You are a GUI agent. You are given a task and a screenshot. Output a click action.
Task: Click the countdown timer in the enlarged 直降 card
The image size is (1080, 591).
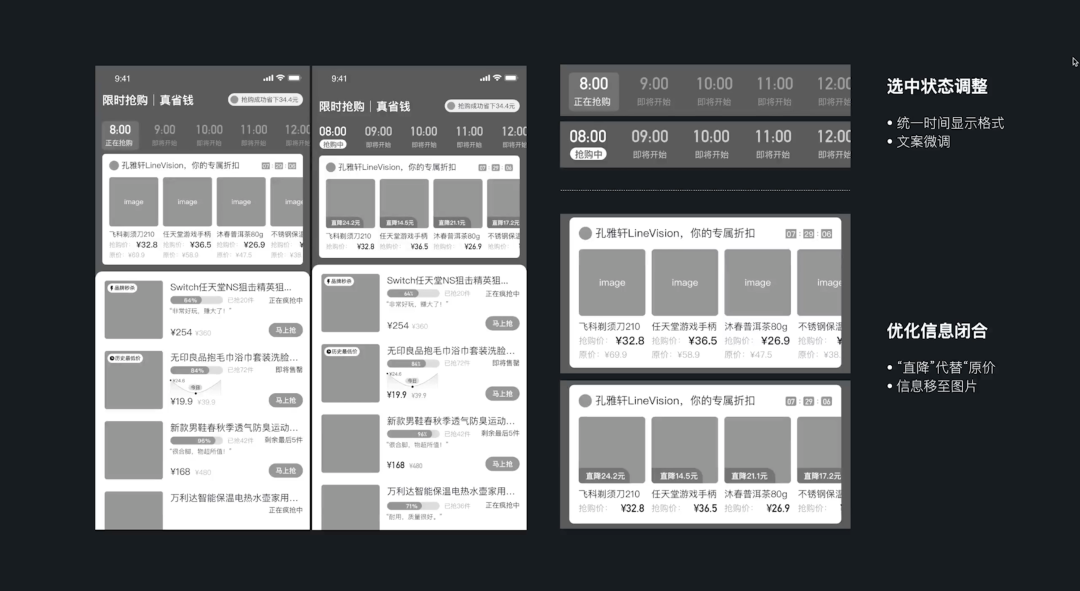tap(809, 402)
